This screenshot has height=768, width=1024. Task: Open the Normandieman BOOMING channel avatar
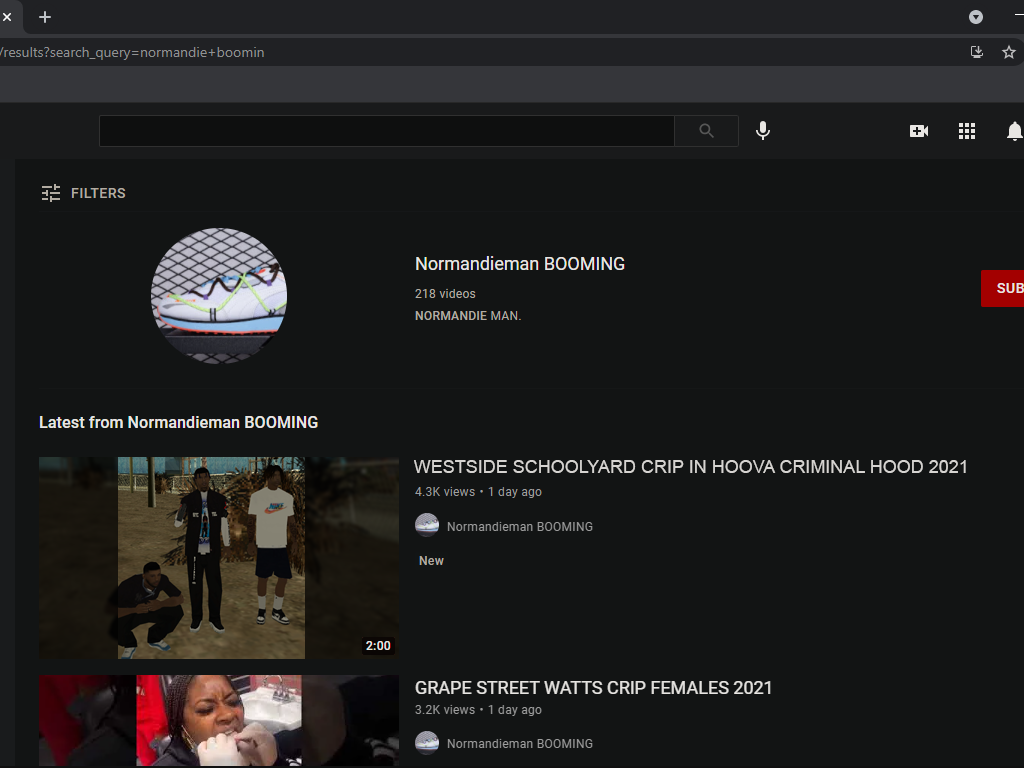[219, 296]
